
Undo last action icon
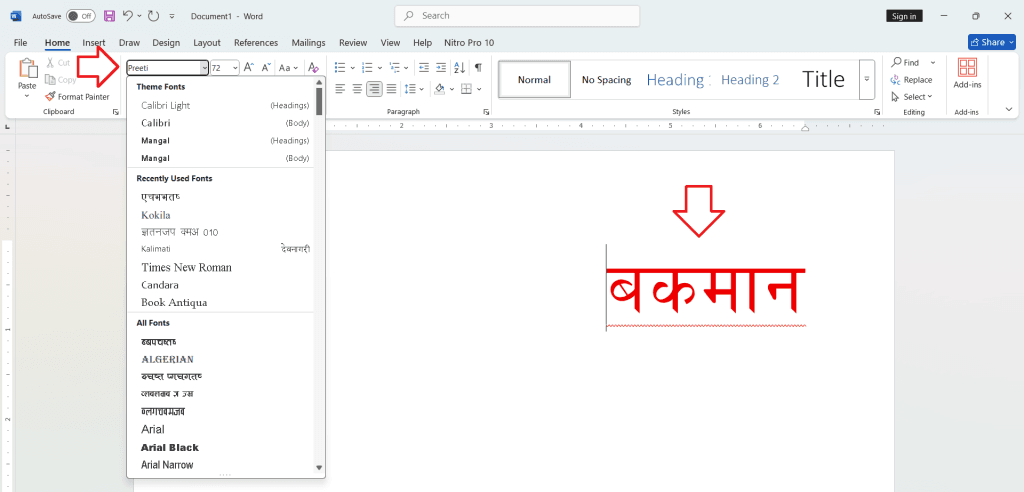[x=128, y=16]
